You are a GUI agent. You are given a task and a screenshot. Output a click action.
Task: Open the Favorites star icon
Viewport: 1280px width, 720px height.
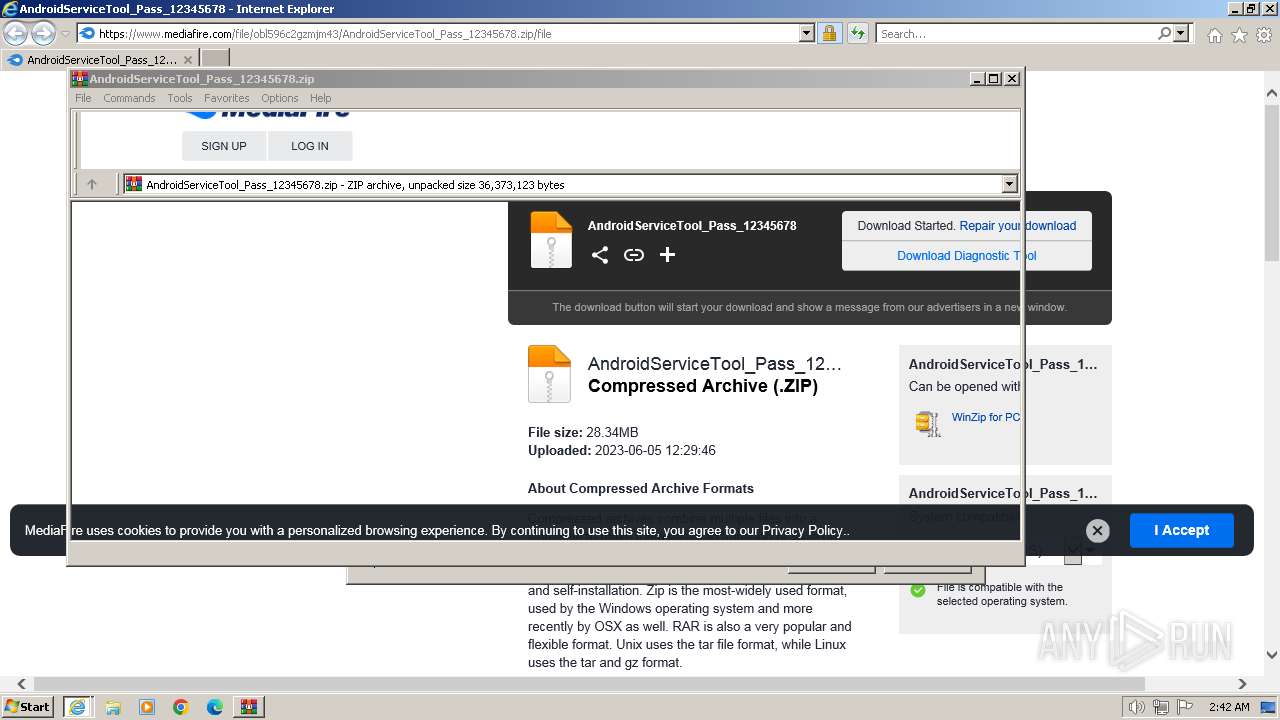pos(1239,35)
